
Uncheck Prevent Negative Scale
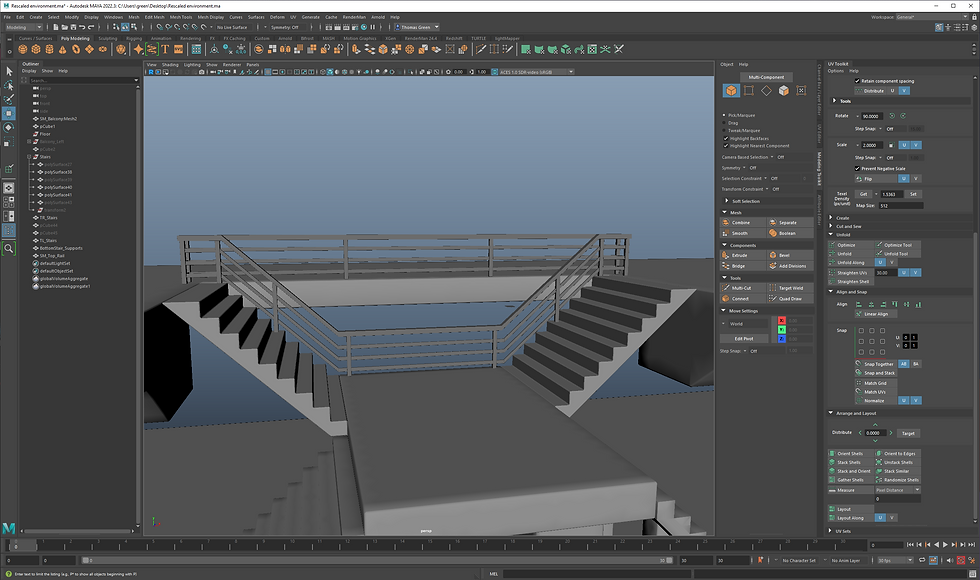click(x=857, y=168)
